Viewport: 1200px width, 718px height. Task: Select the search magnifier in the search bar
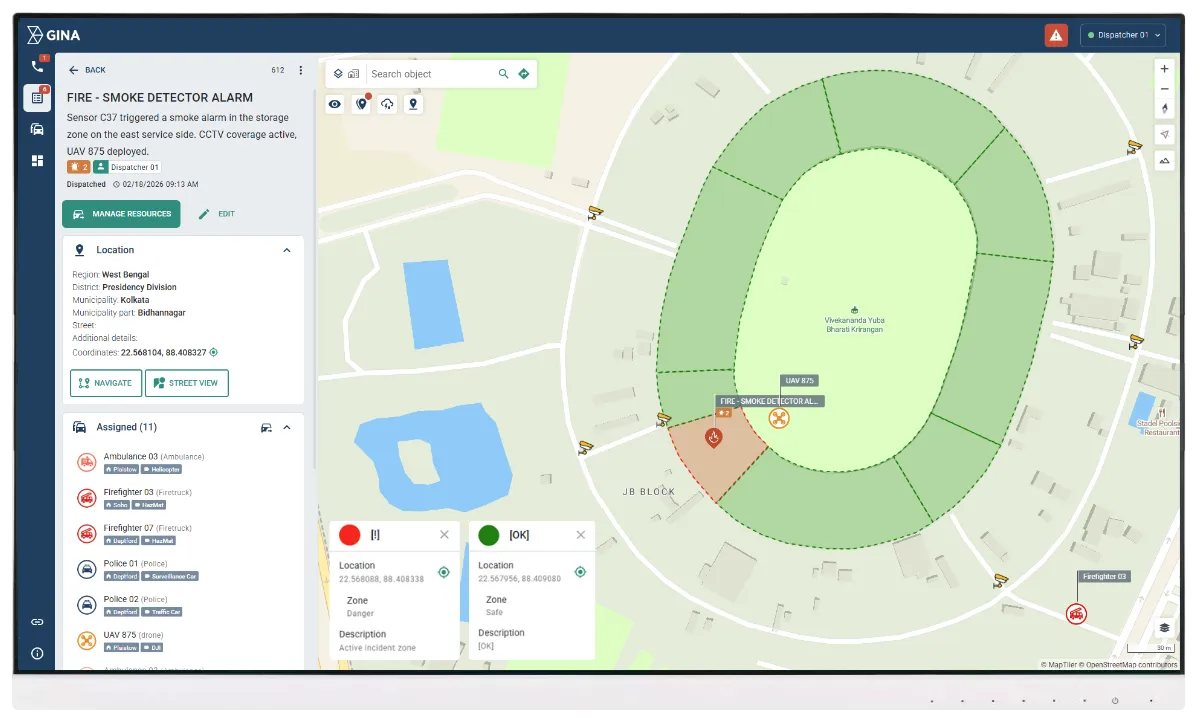click(506, 73)
